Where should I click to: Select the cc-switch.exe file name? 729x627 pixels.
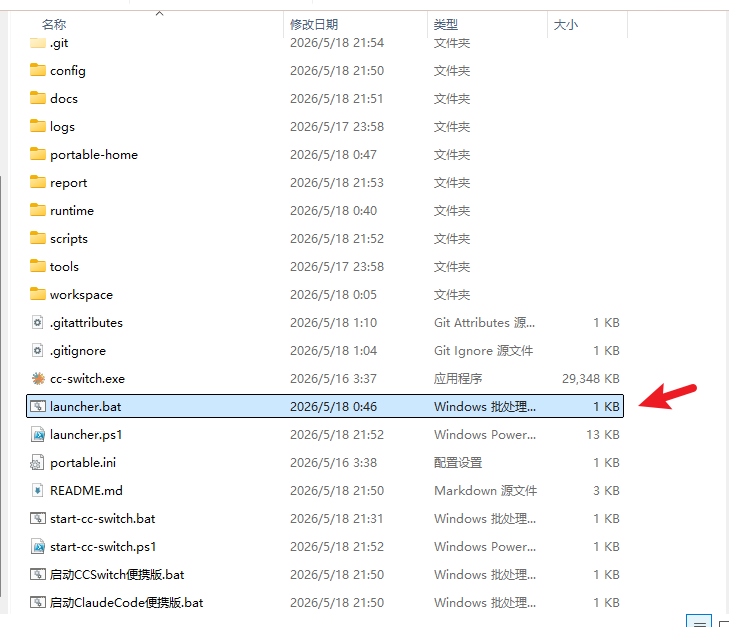pos(87,378)
